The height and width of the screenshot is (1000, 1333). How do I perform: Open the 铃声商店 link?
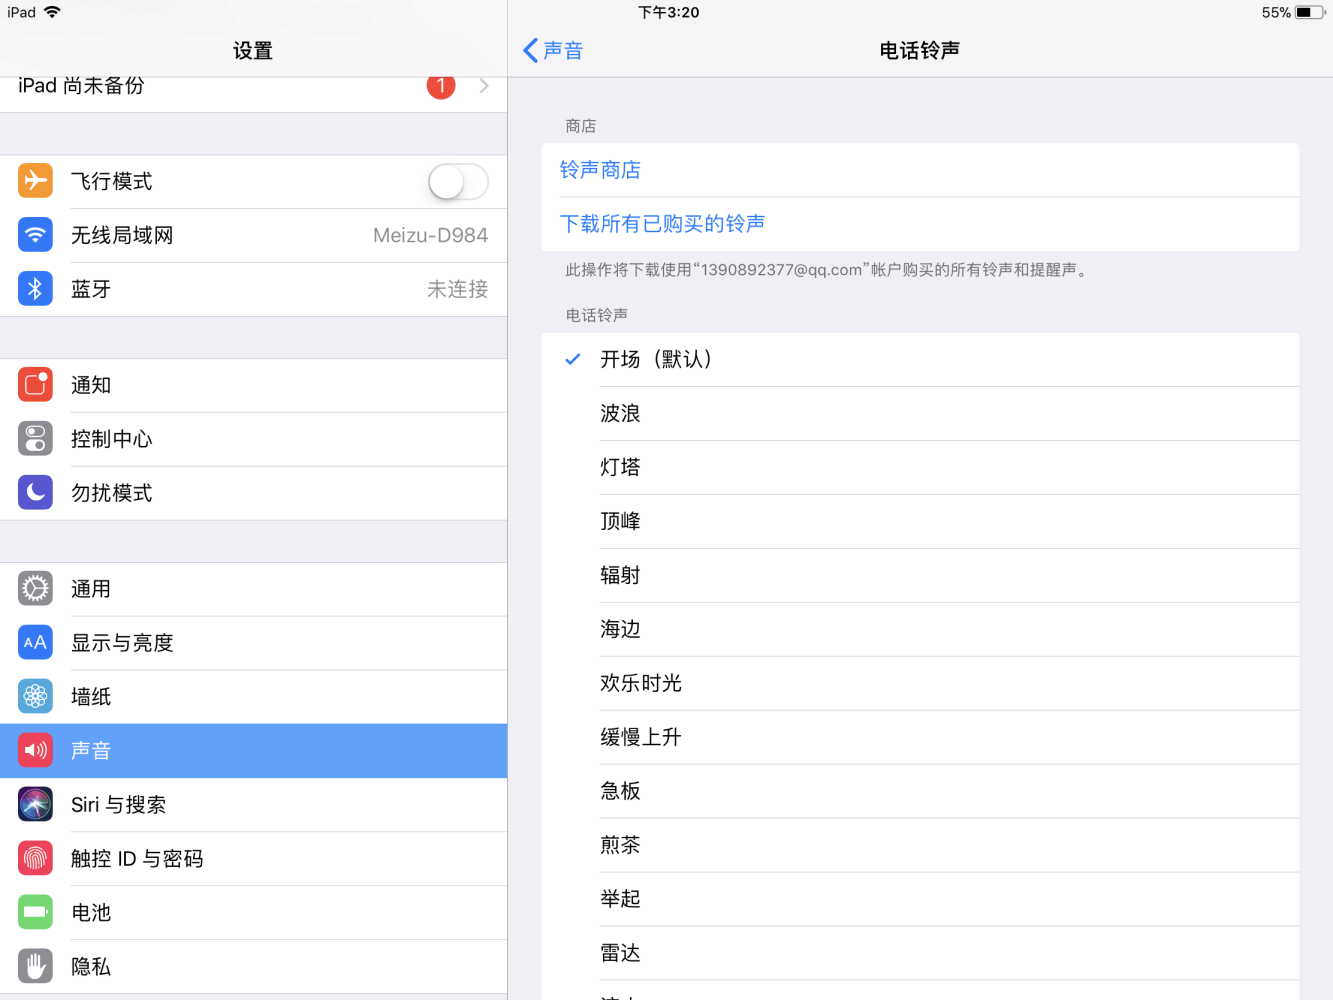click(x=600, y=170)
